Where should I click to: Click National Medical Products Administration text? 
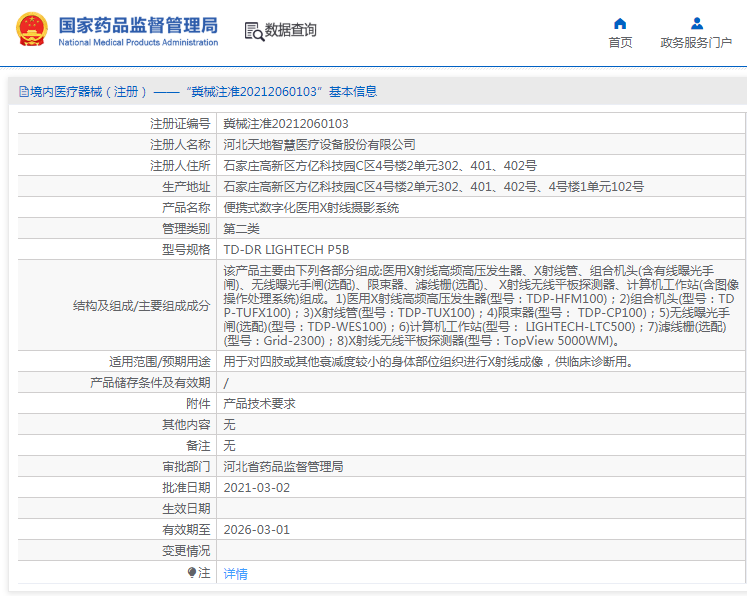coord(138,42)
